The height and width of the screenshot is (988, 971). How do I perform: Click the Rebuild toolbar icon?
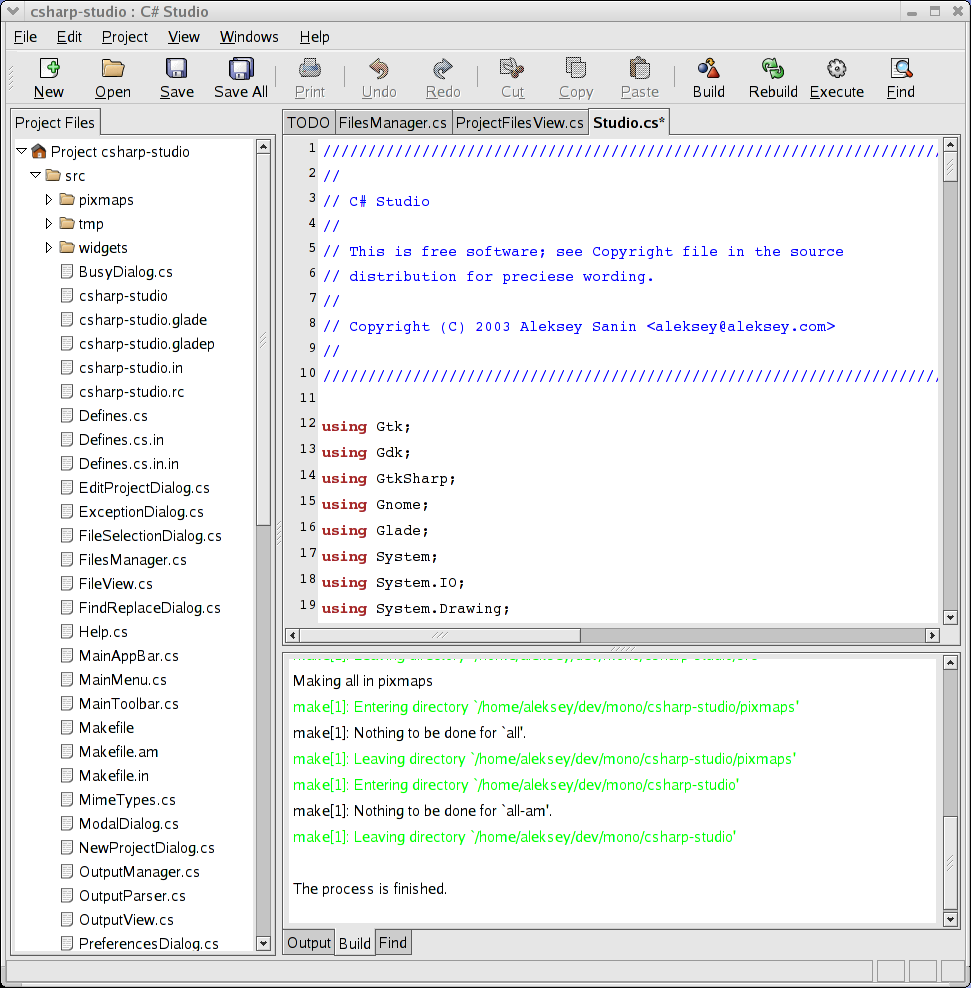click(771, 78)
